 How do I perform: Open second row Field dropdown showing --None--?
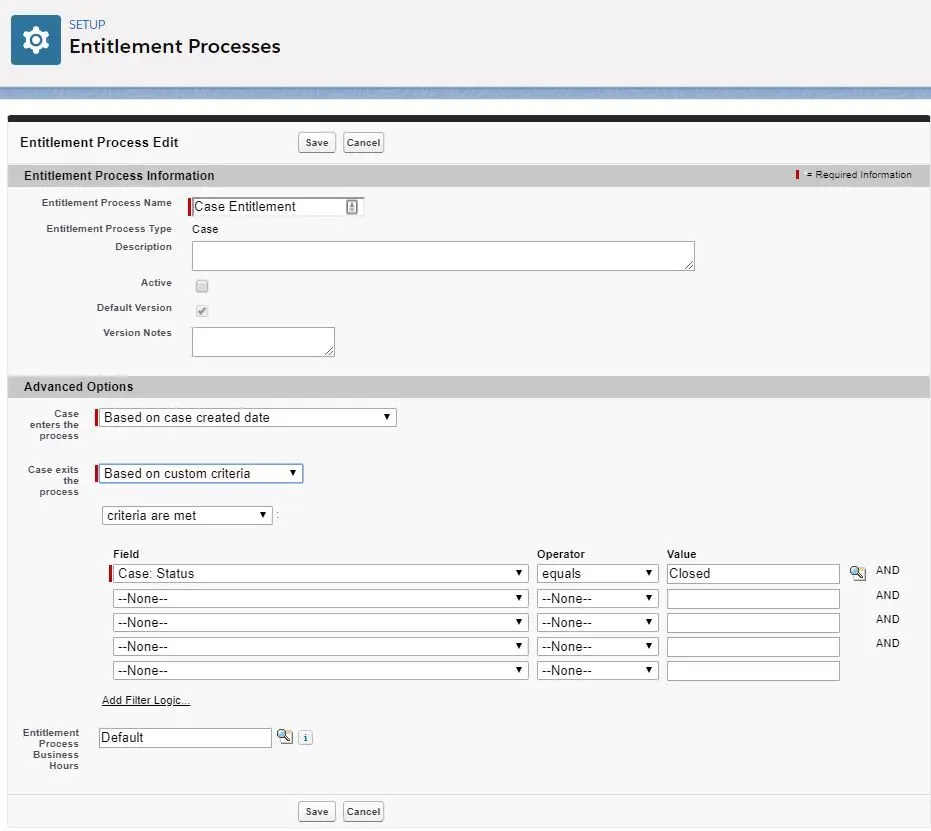(321, 598)
